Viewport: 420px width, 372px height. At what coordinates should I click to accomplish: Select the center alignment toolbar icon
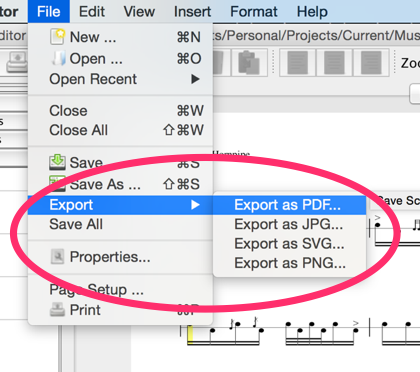334,62
